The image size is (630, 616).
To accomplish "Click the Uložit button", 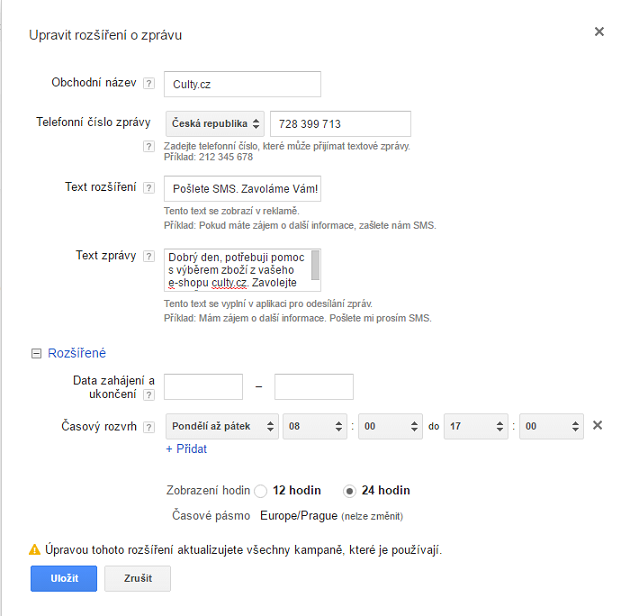I will click(62, 578).
